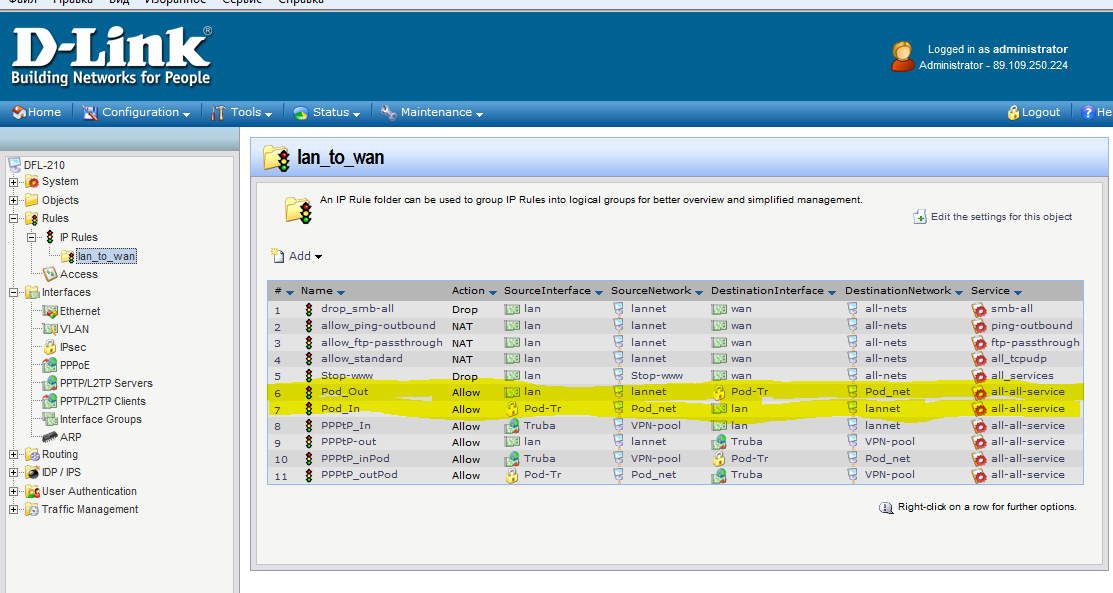This screenshot has width=1113, height=593.
Task: Expand the Objects tree node
Action: [13, 200]
